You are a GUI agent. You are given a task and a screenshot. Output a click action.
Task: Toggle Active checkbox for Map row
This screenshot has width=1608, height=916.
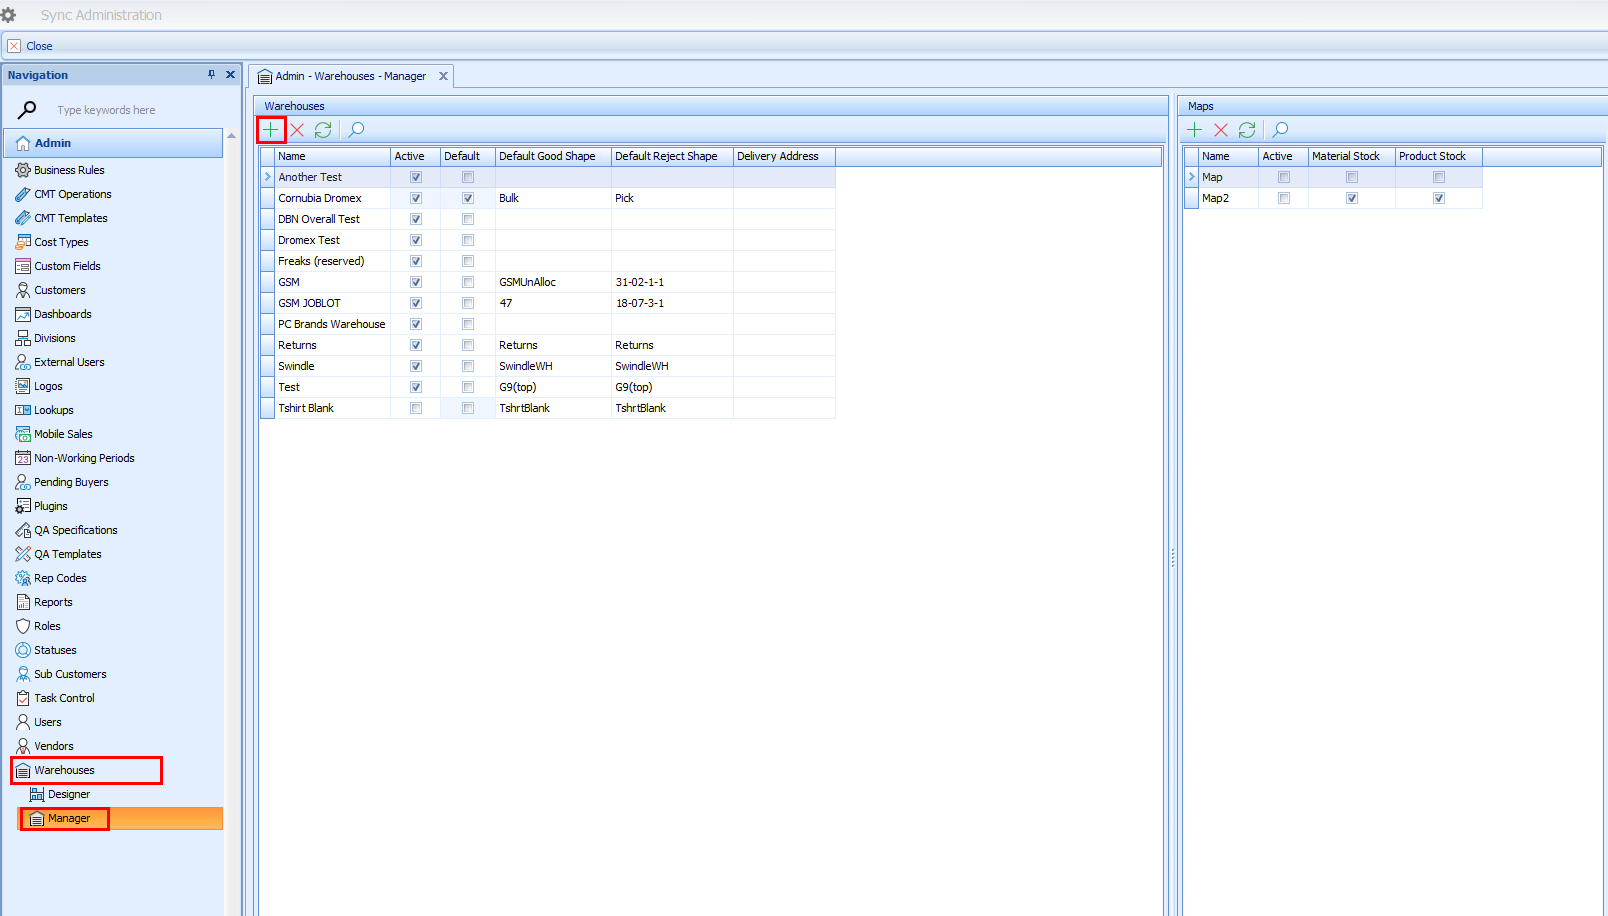point(1284,177)
